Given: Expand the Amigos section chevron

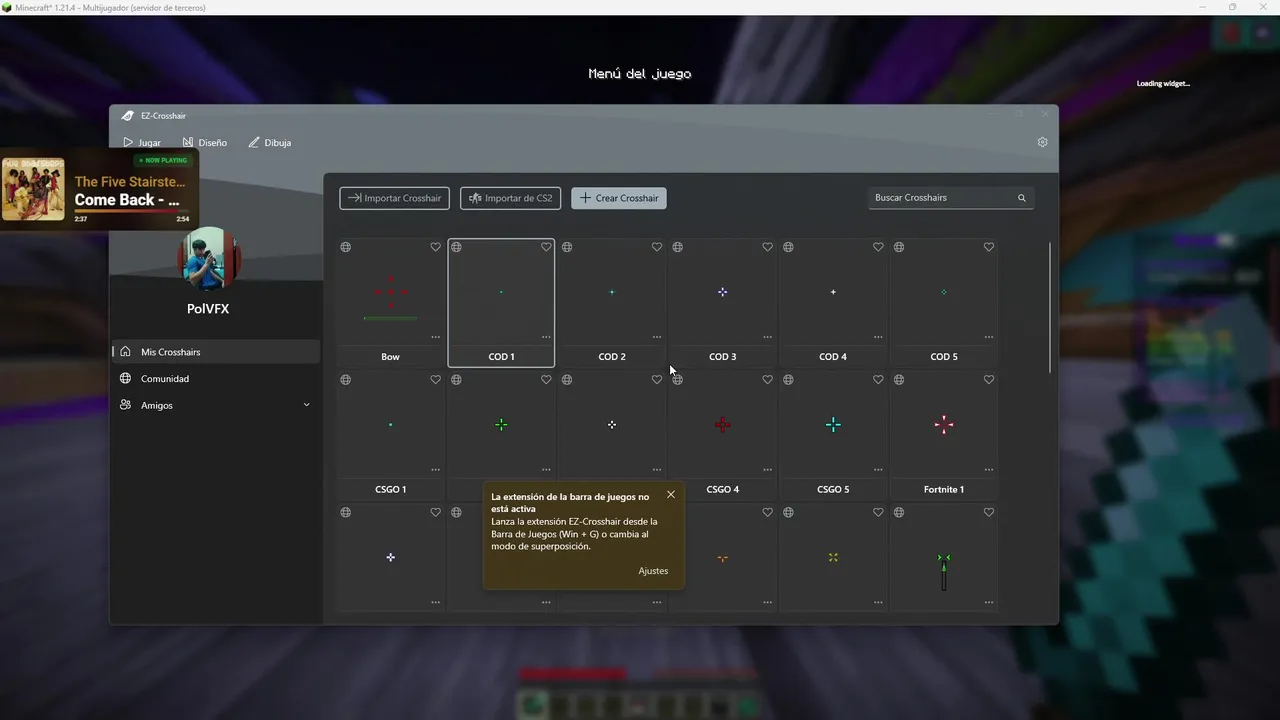Looking at the screenshot, I should [x=306, y=405].
